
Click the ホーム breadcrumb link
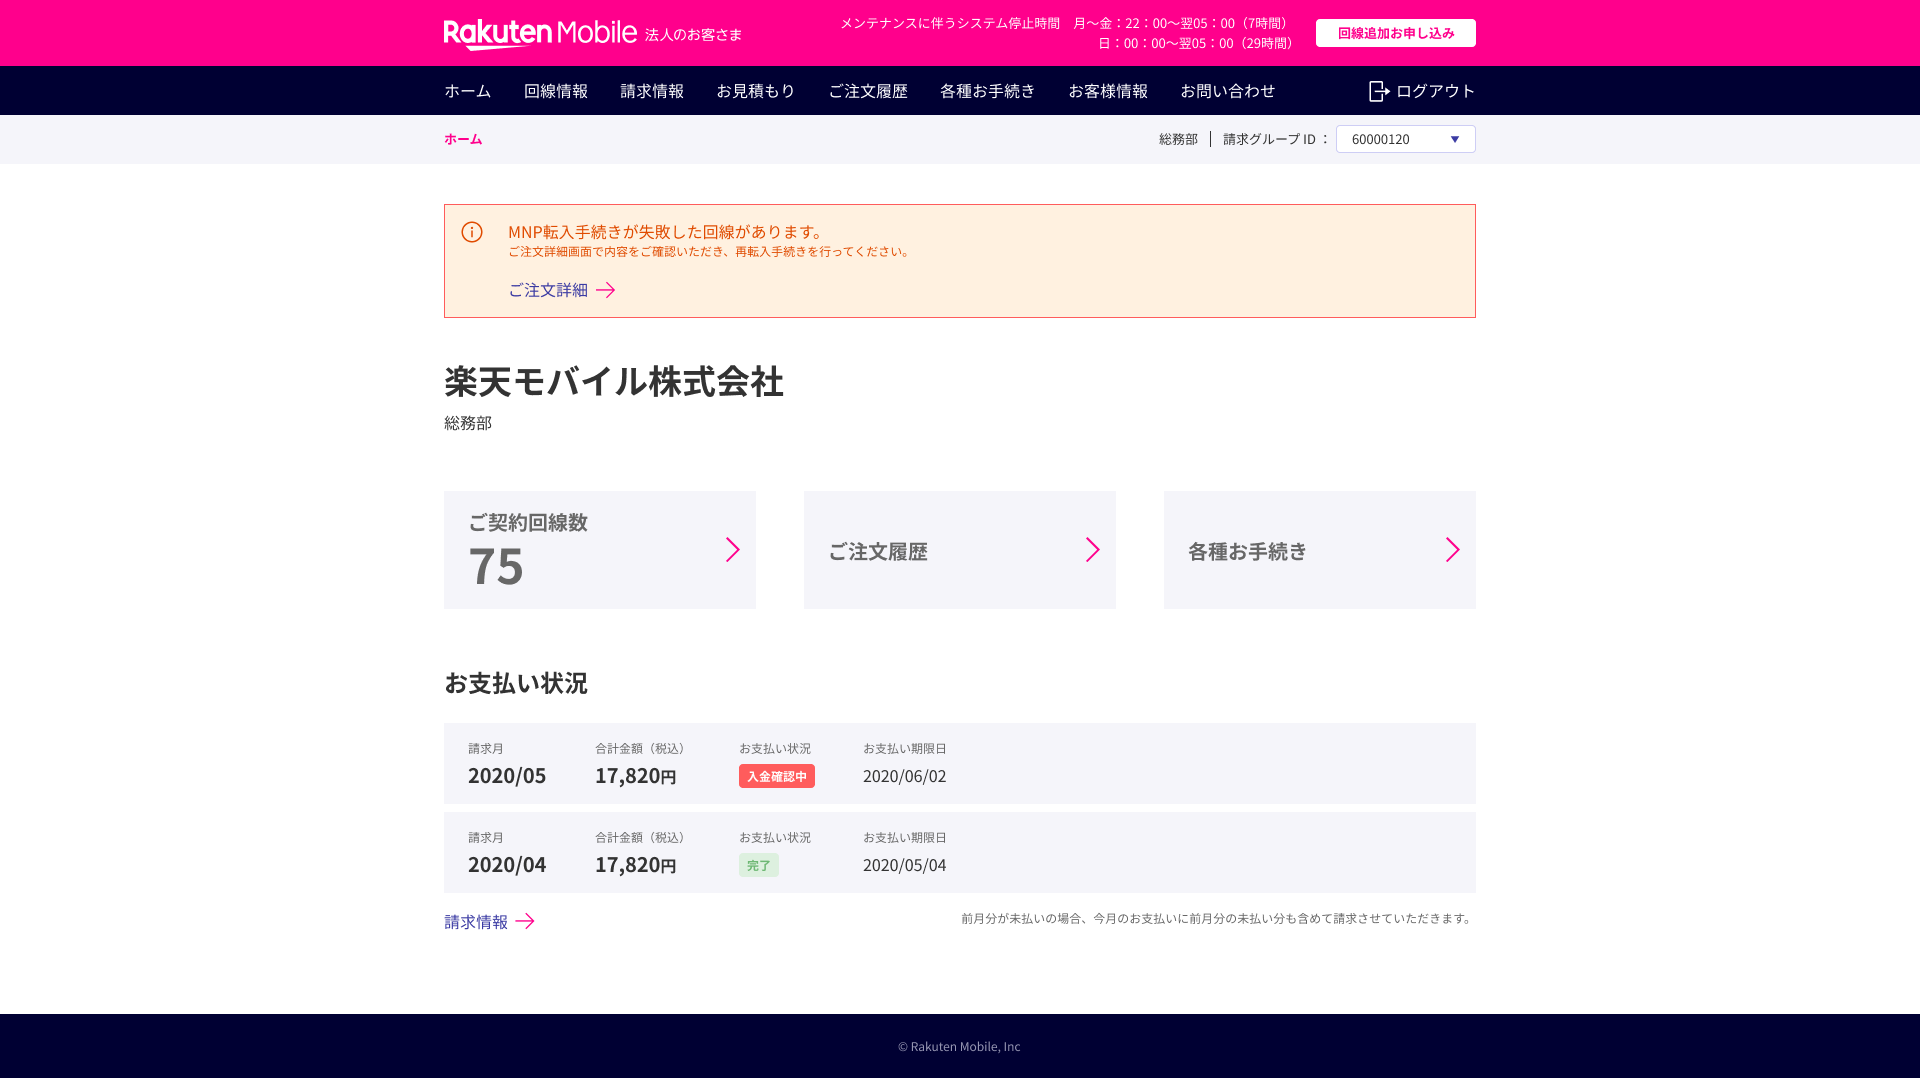point(462,139)
